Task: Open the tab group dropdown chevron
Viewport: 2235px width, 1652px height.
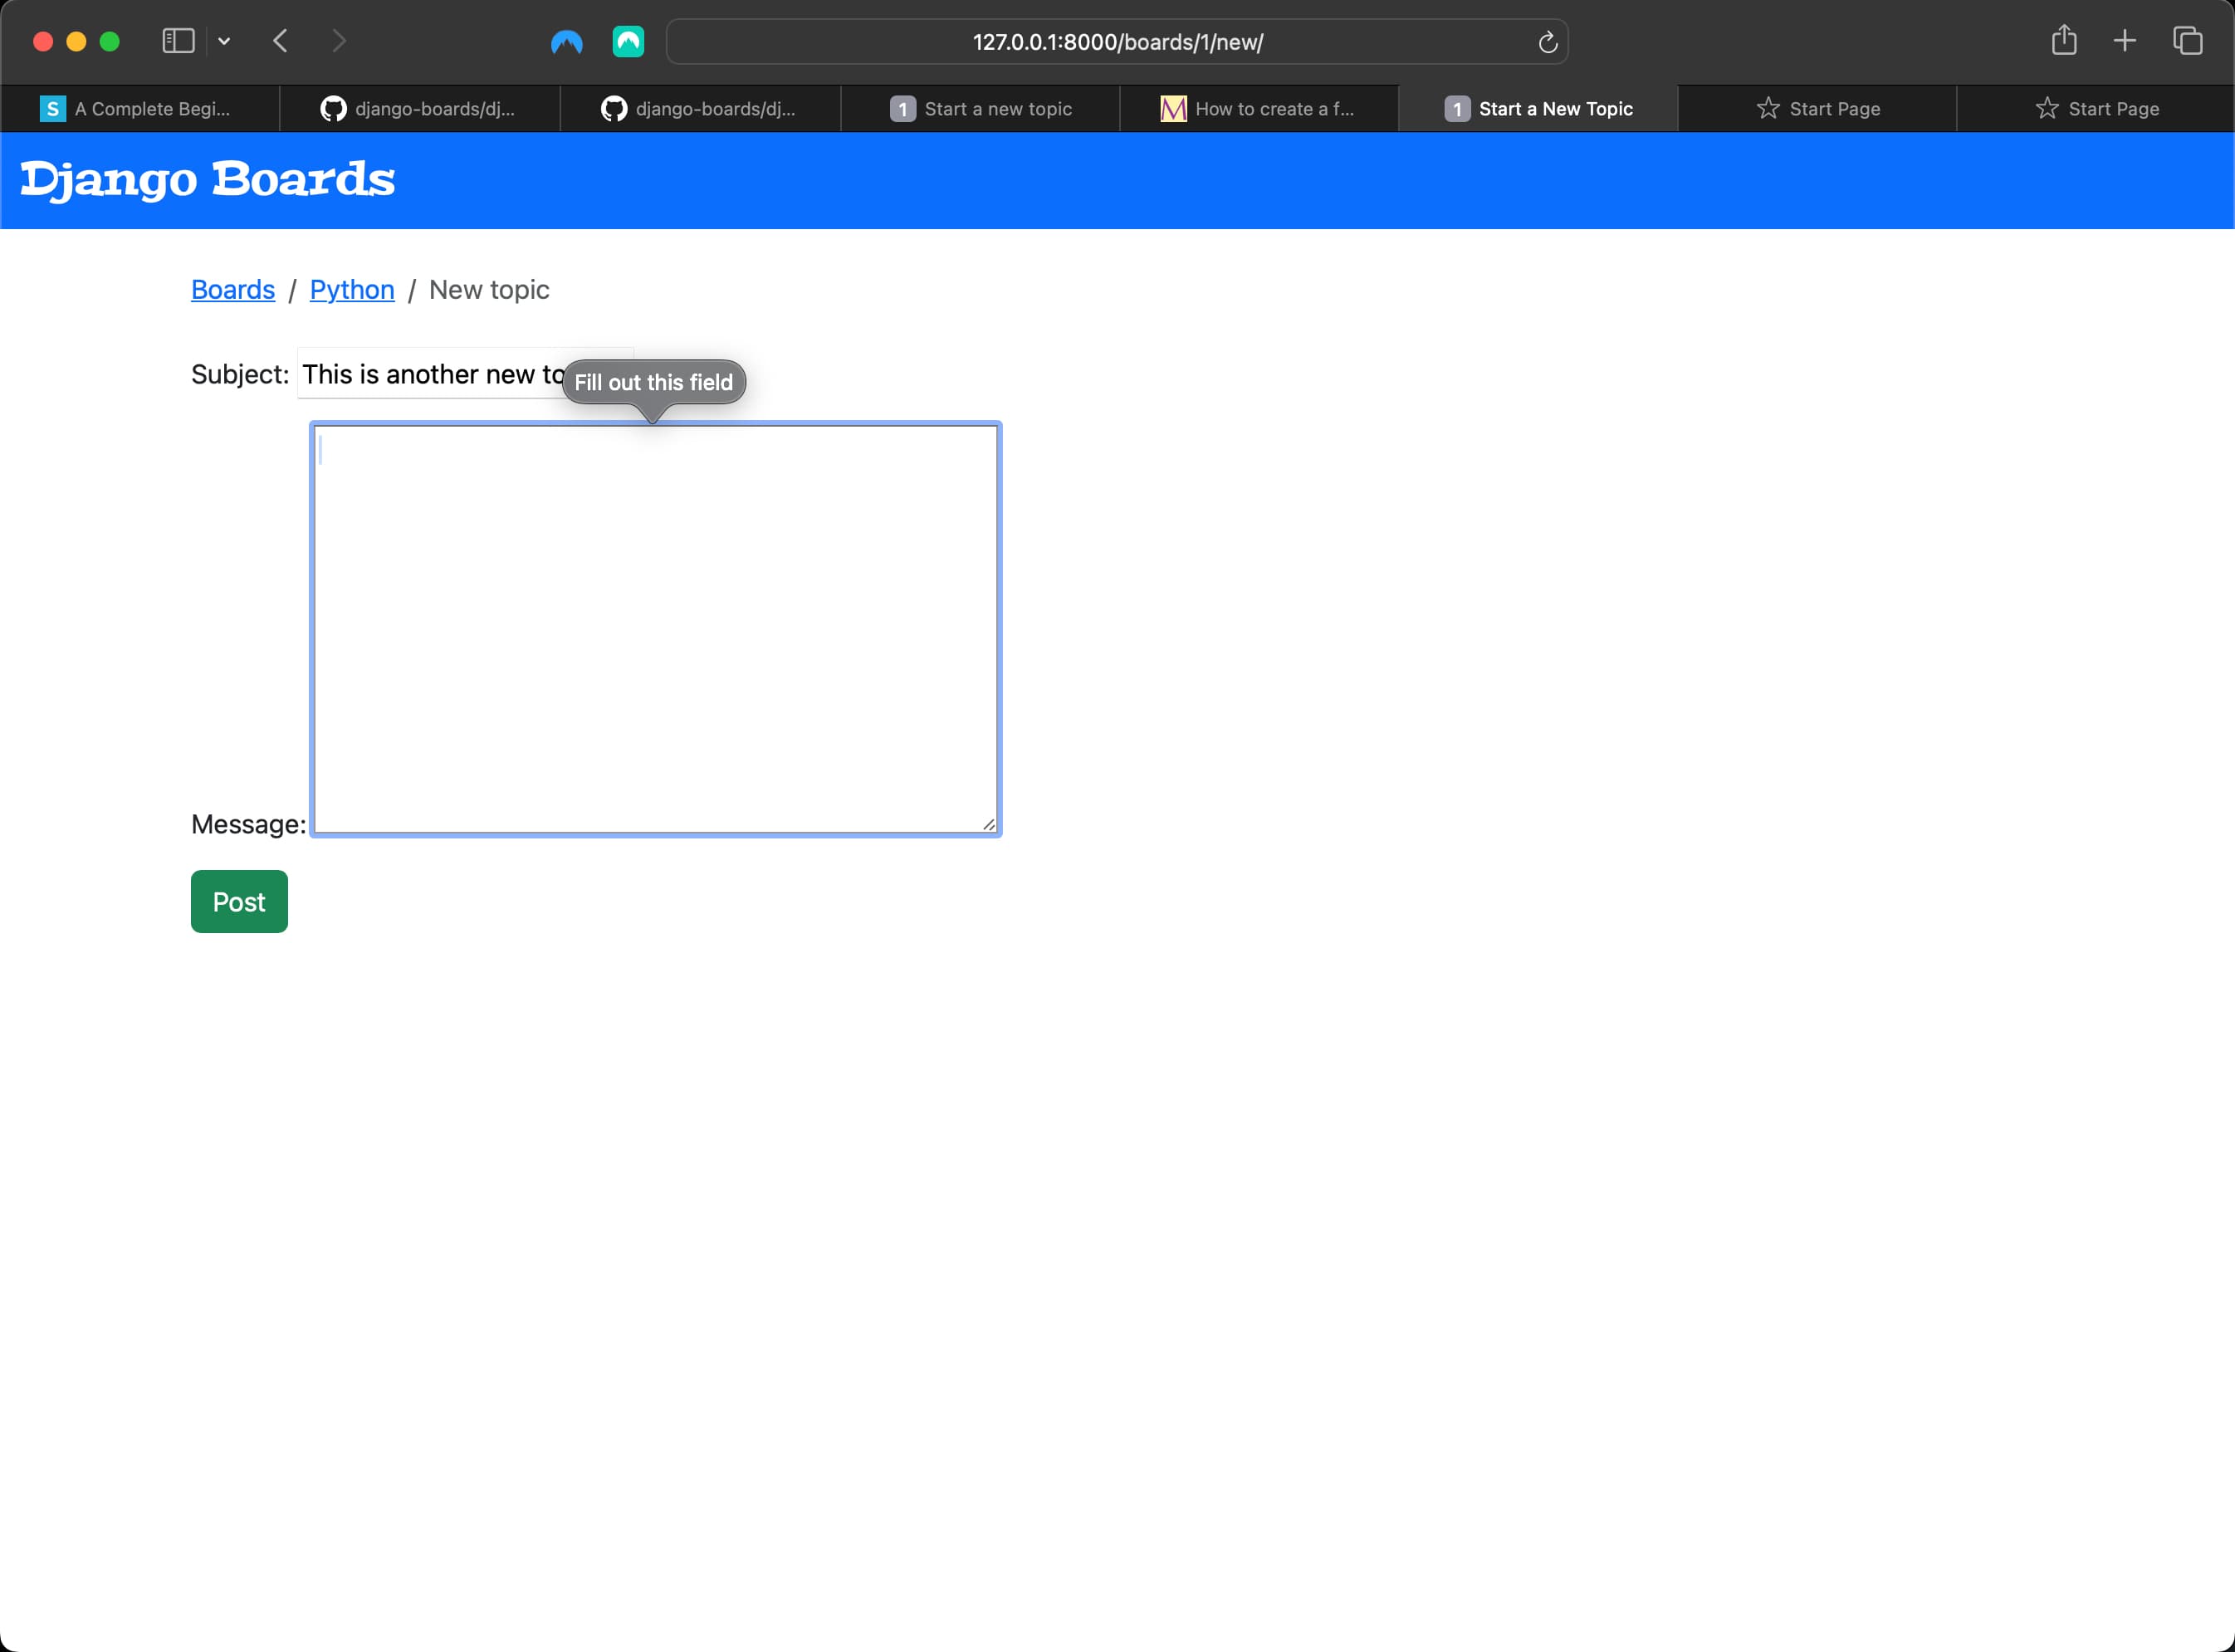Action: click(x=224, y=41)
